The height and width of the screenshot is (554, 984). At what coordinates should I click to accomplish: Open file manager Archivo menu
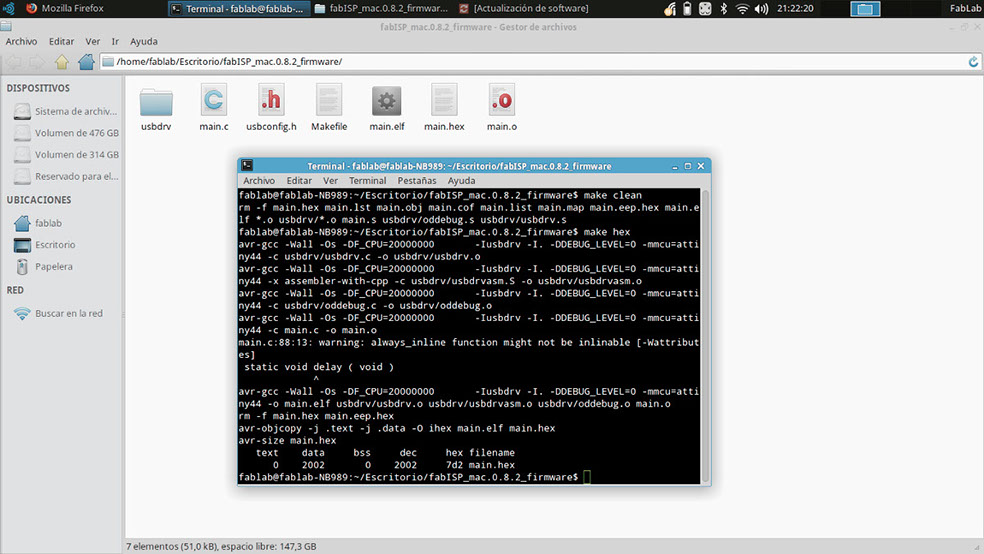21,41
